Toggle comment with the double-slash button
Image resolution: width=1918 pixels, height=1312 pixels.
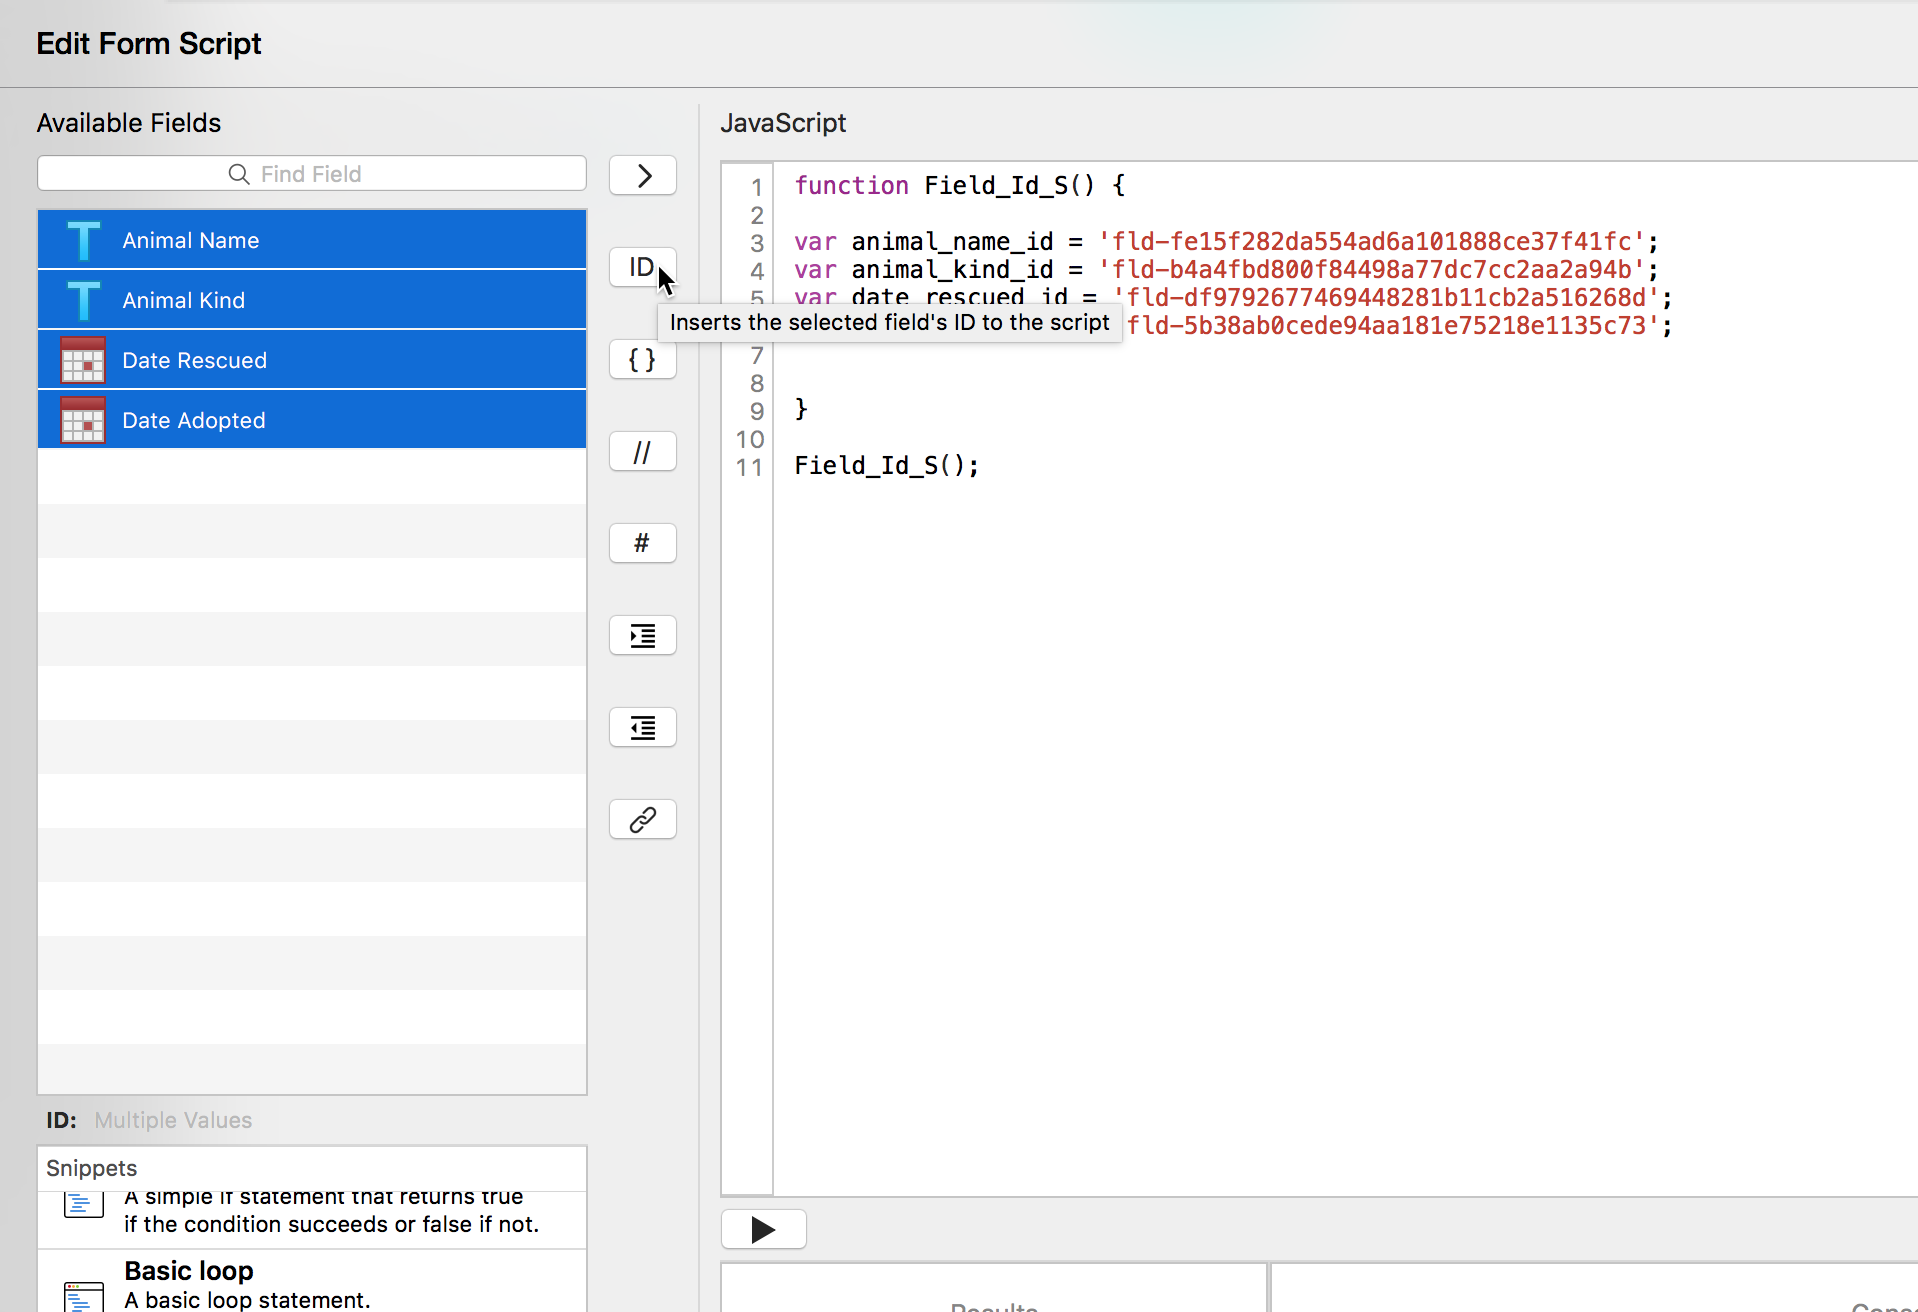(x=643, y=452)
